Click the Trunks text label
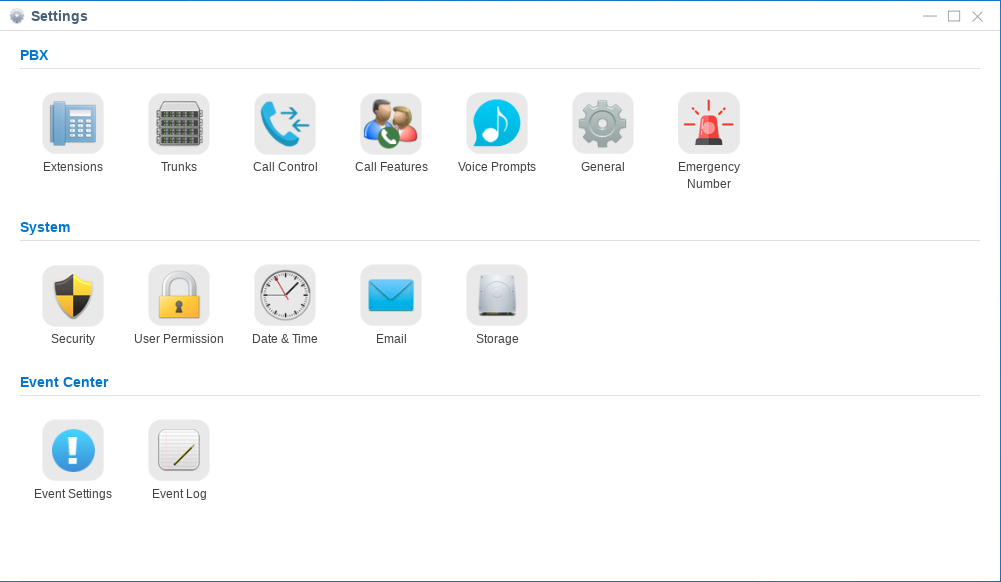Image resolution: width=1001 pixels, height=582 pixels. 179,167
